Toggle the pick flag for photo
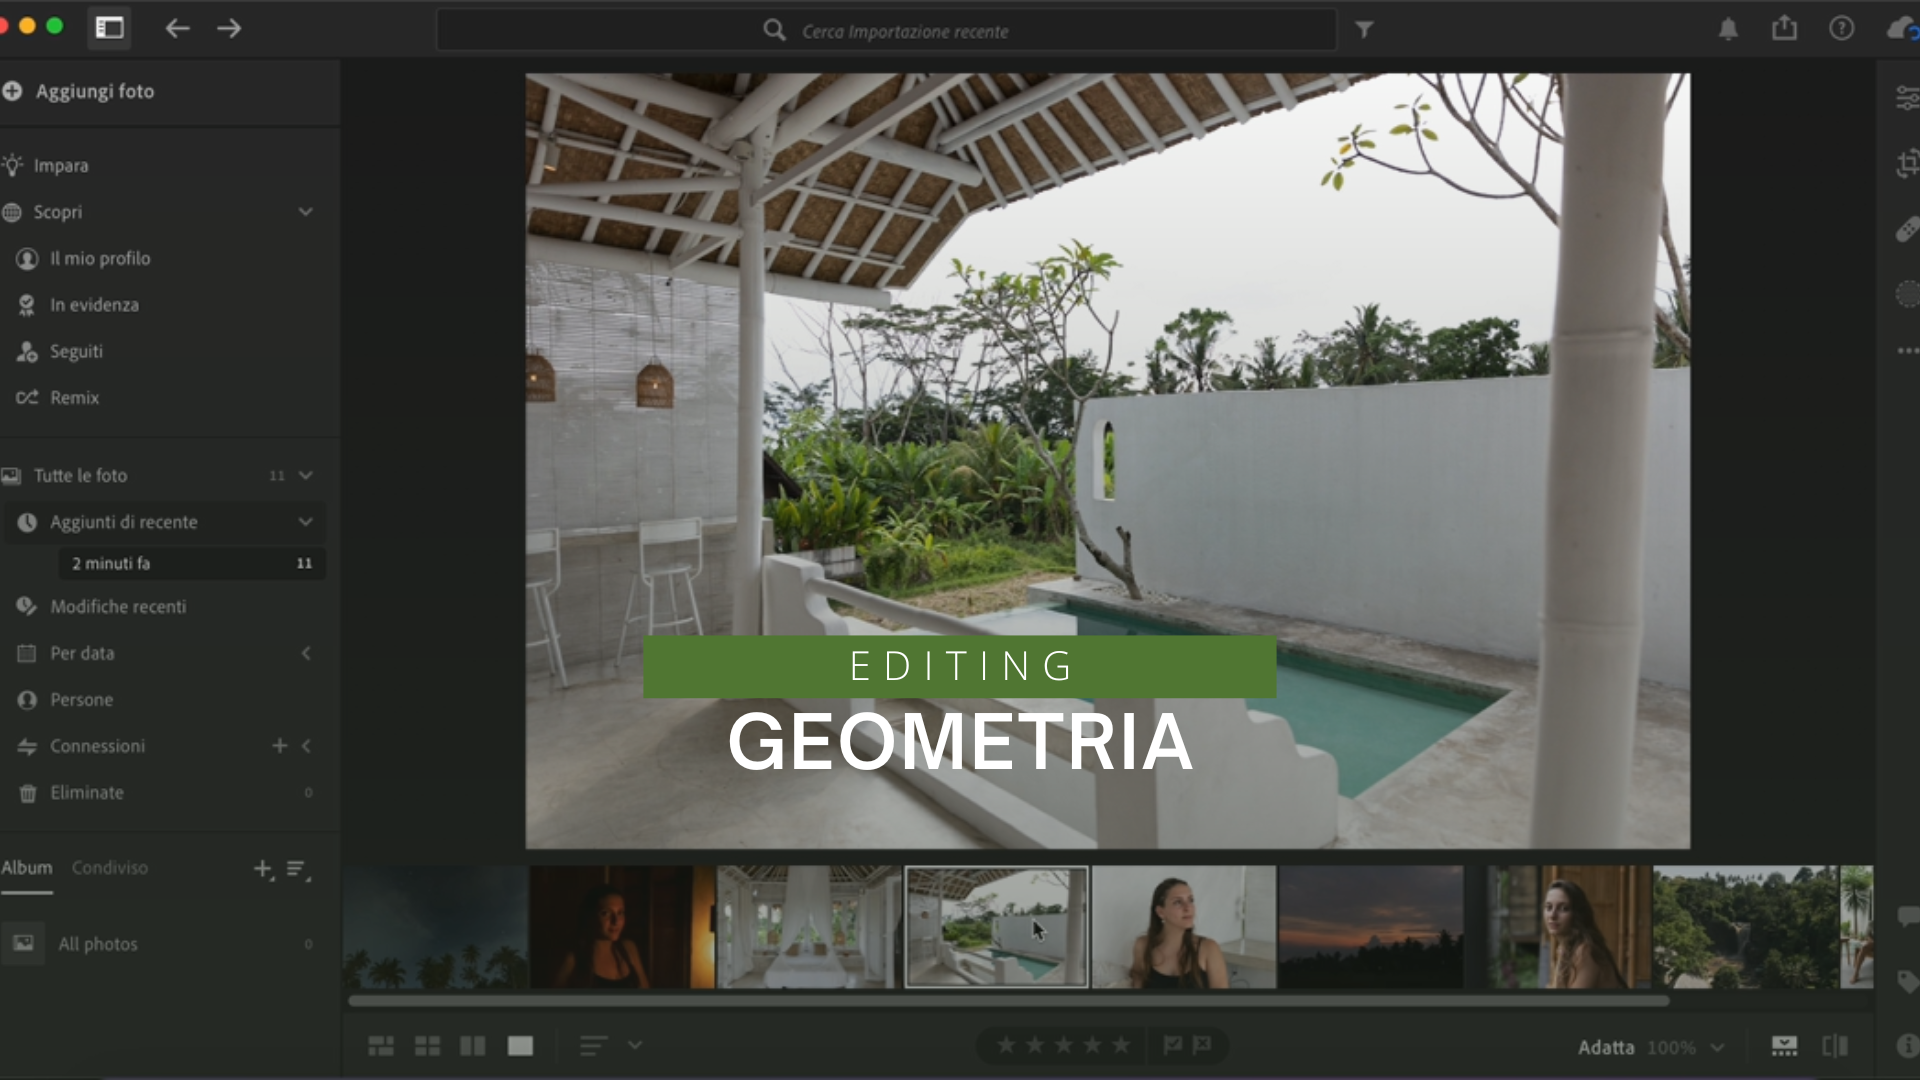 pyautogui.click(x=1173, y=1045)
